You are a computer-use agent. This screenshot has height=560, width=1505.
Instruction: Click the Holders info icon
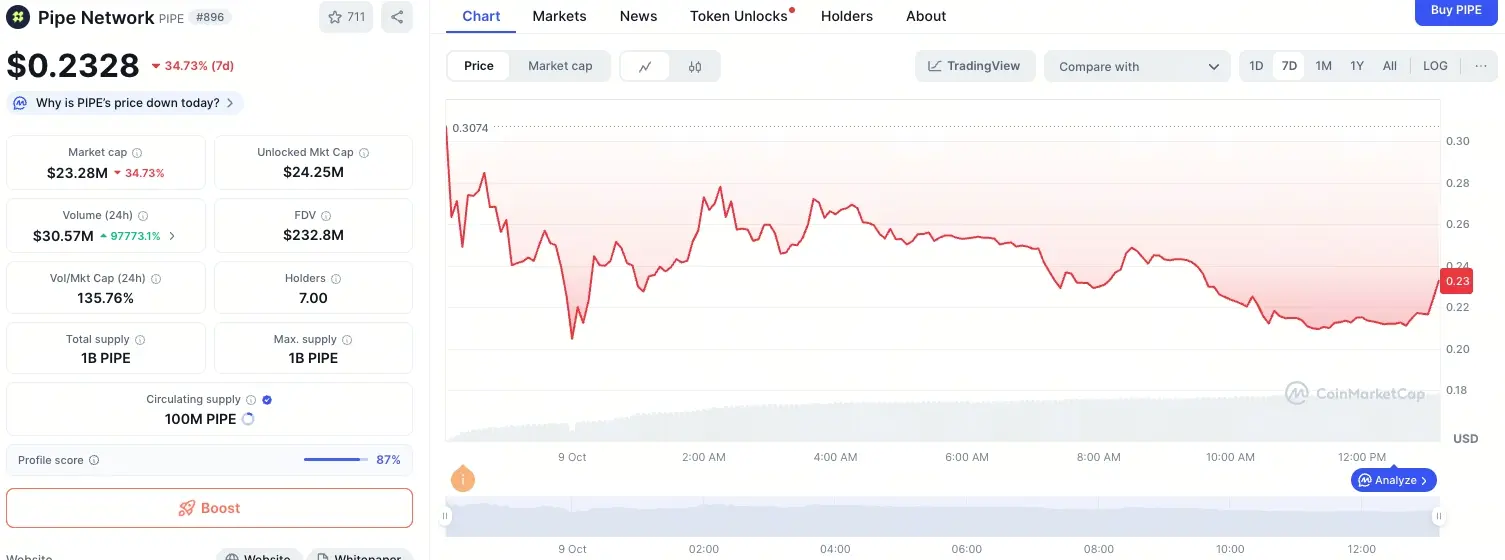336,279
